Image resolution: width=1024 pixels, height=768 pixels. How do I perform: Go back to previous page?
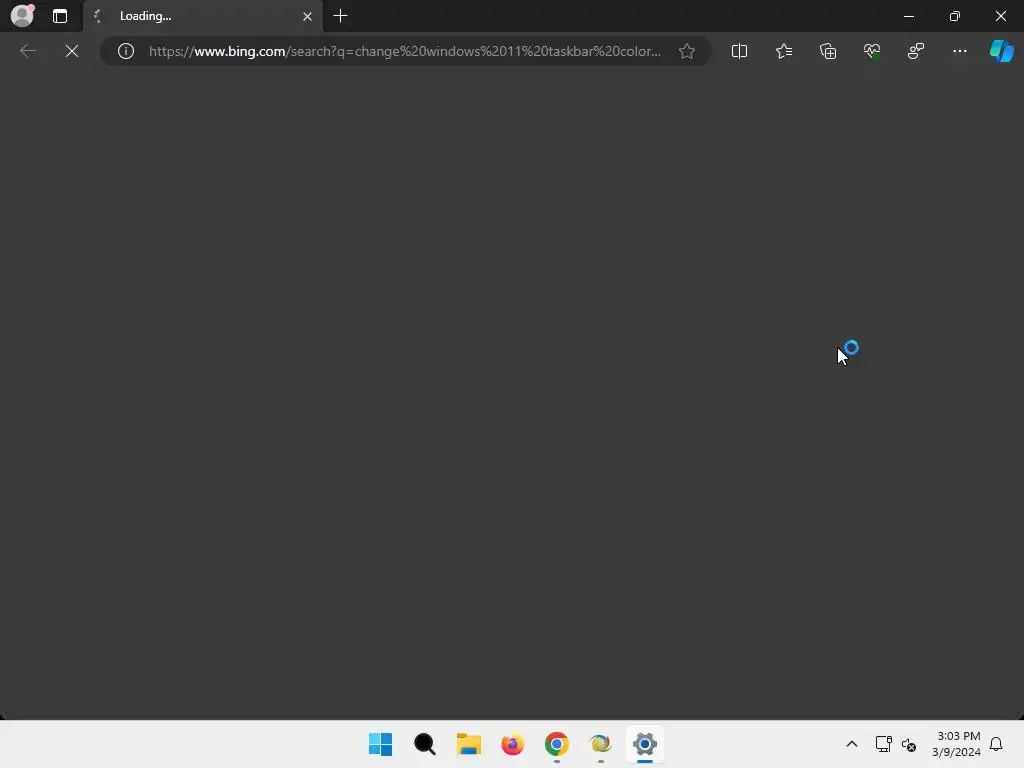coord(27,51)
